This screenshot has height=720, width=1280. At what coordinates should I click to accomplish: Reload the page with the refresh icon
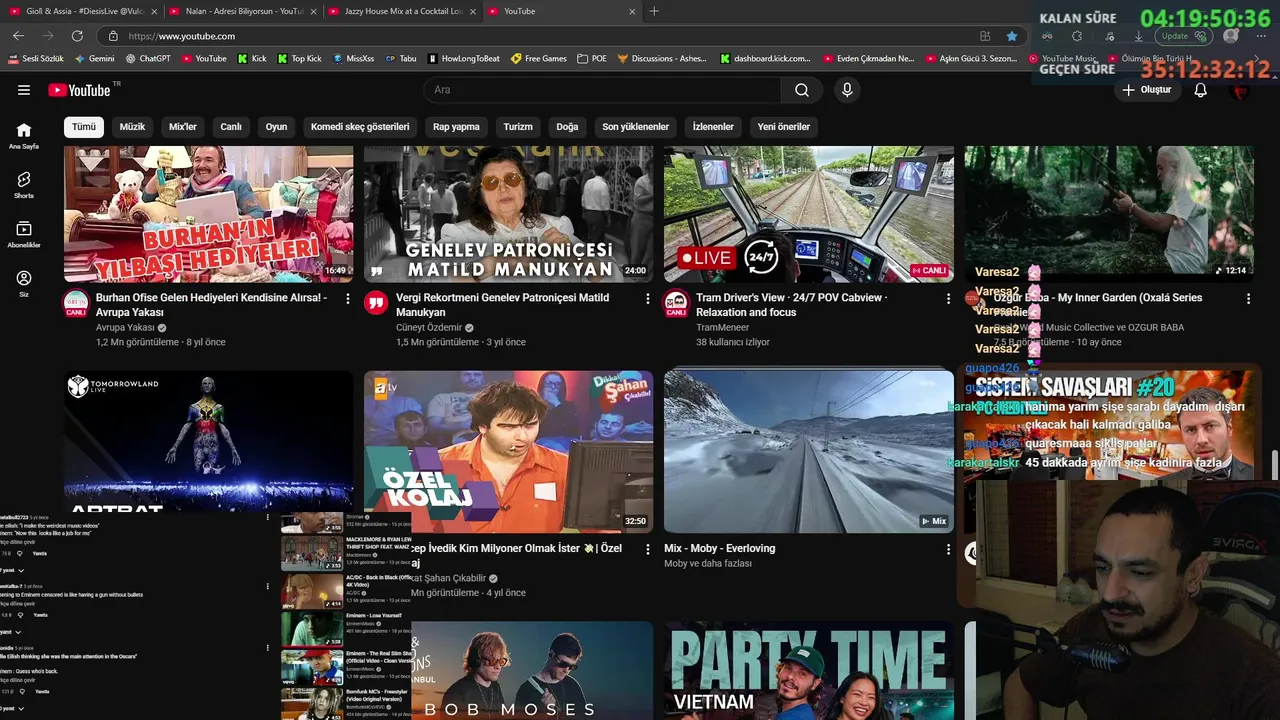pyautogui.click(x=77, y=36)
